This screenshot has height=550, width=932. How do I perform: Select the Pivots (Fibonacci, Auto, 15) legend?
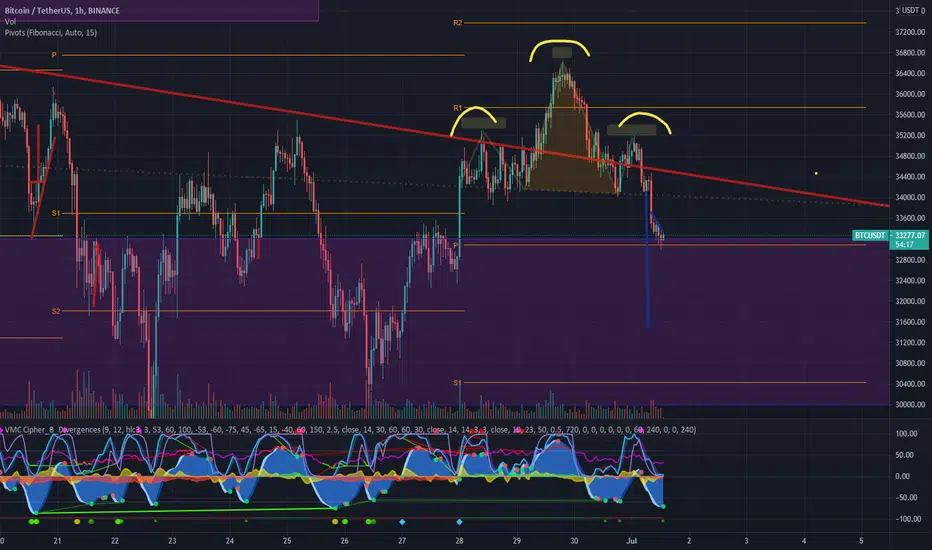click(51, 33)
